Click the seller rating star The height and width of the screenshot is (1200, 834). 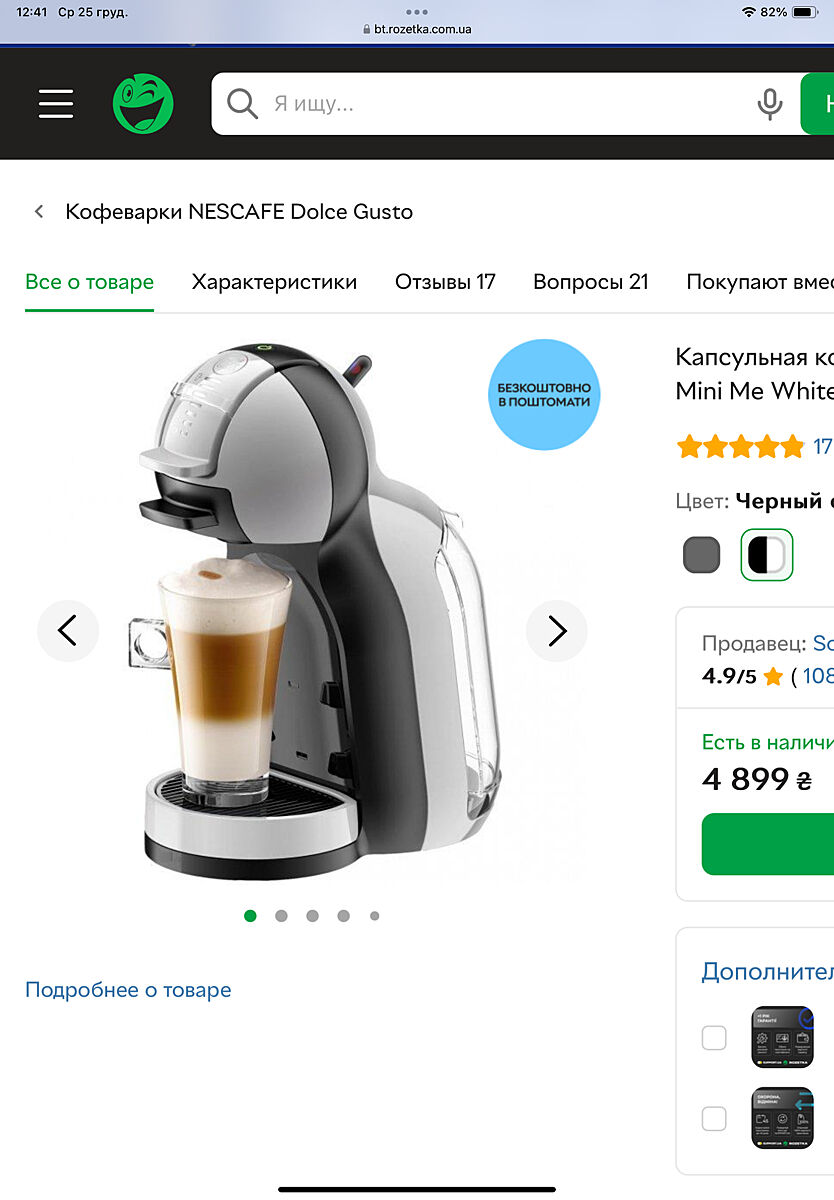click(x=773, y=677)
